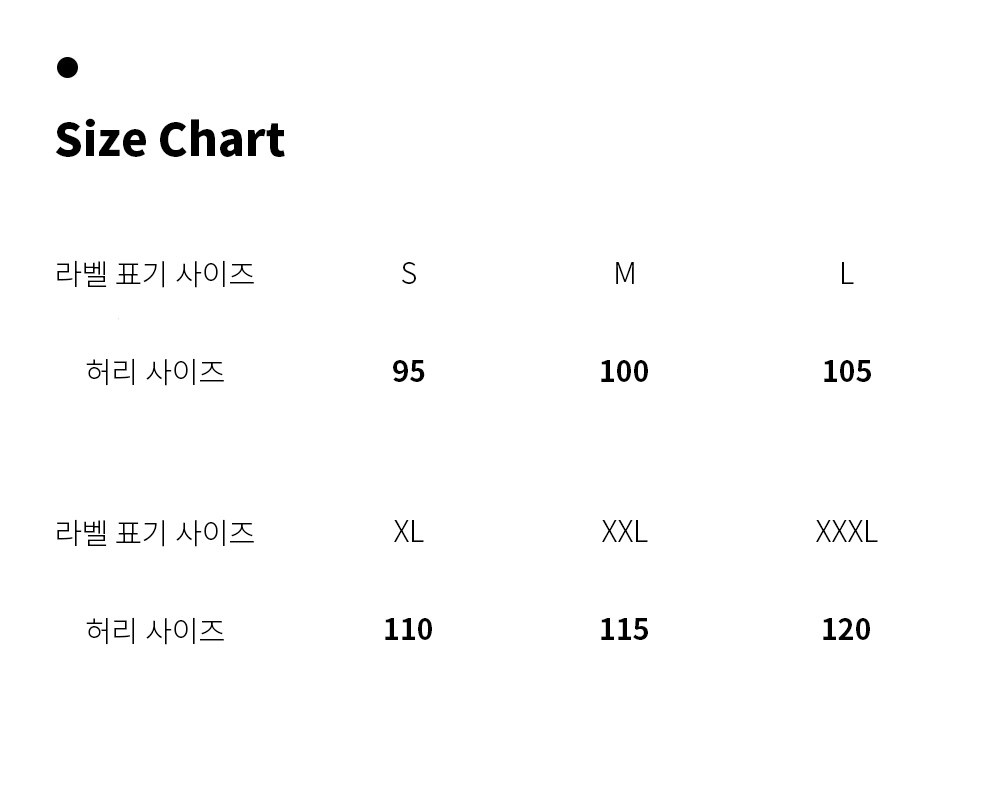
Task: Click the waist value 120
Action: (x=846, y=630)
